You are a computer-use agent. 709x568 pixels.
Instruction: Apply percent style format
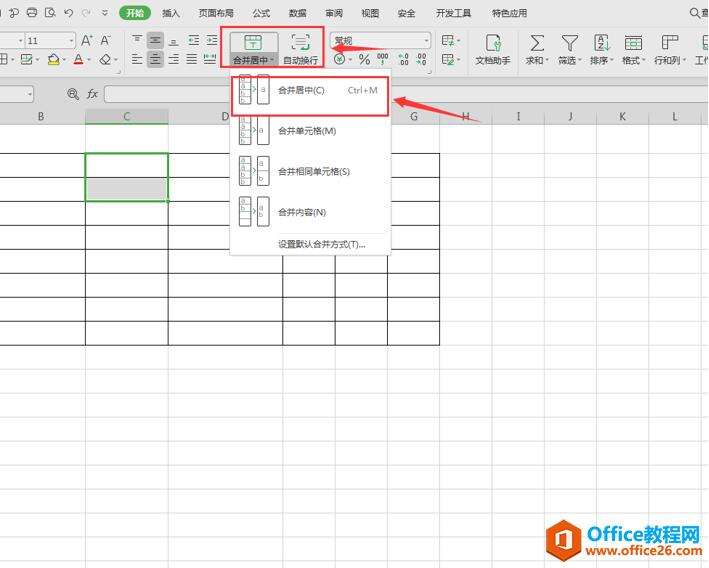click(364, 59)
